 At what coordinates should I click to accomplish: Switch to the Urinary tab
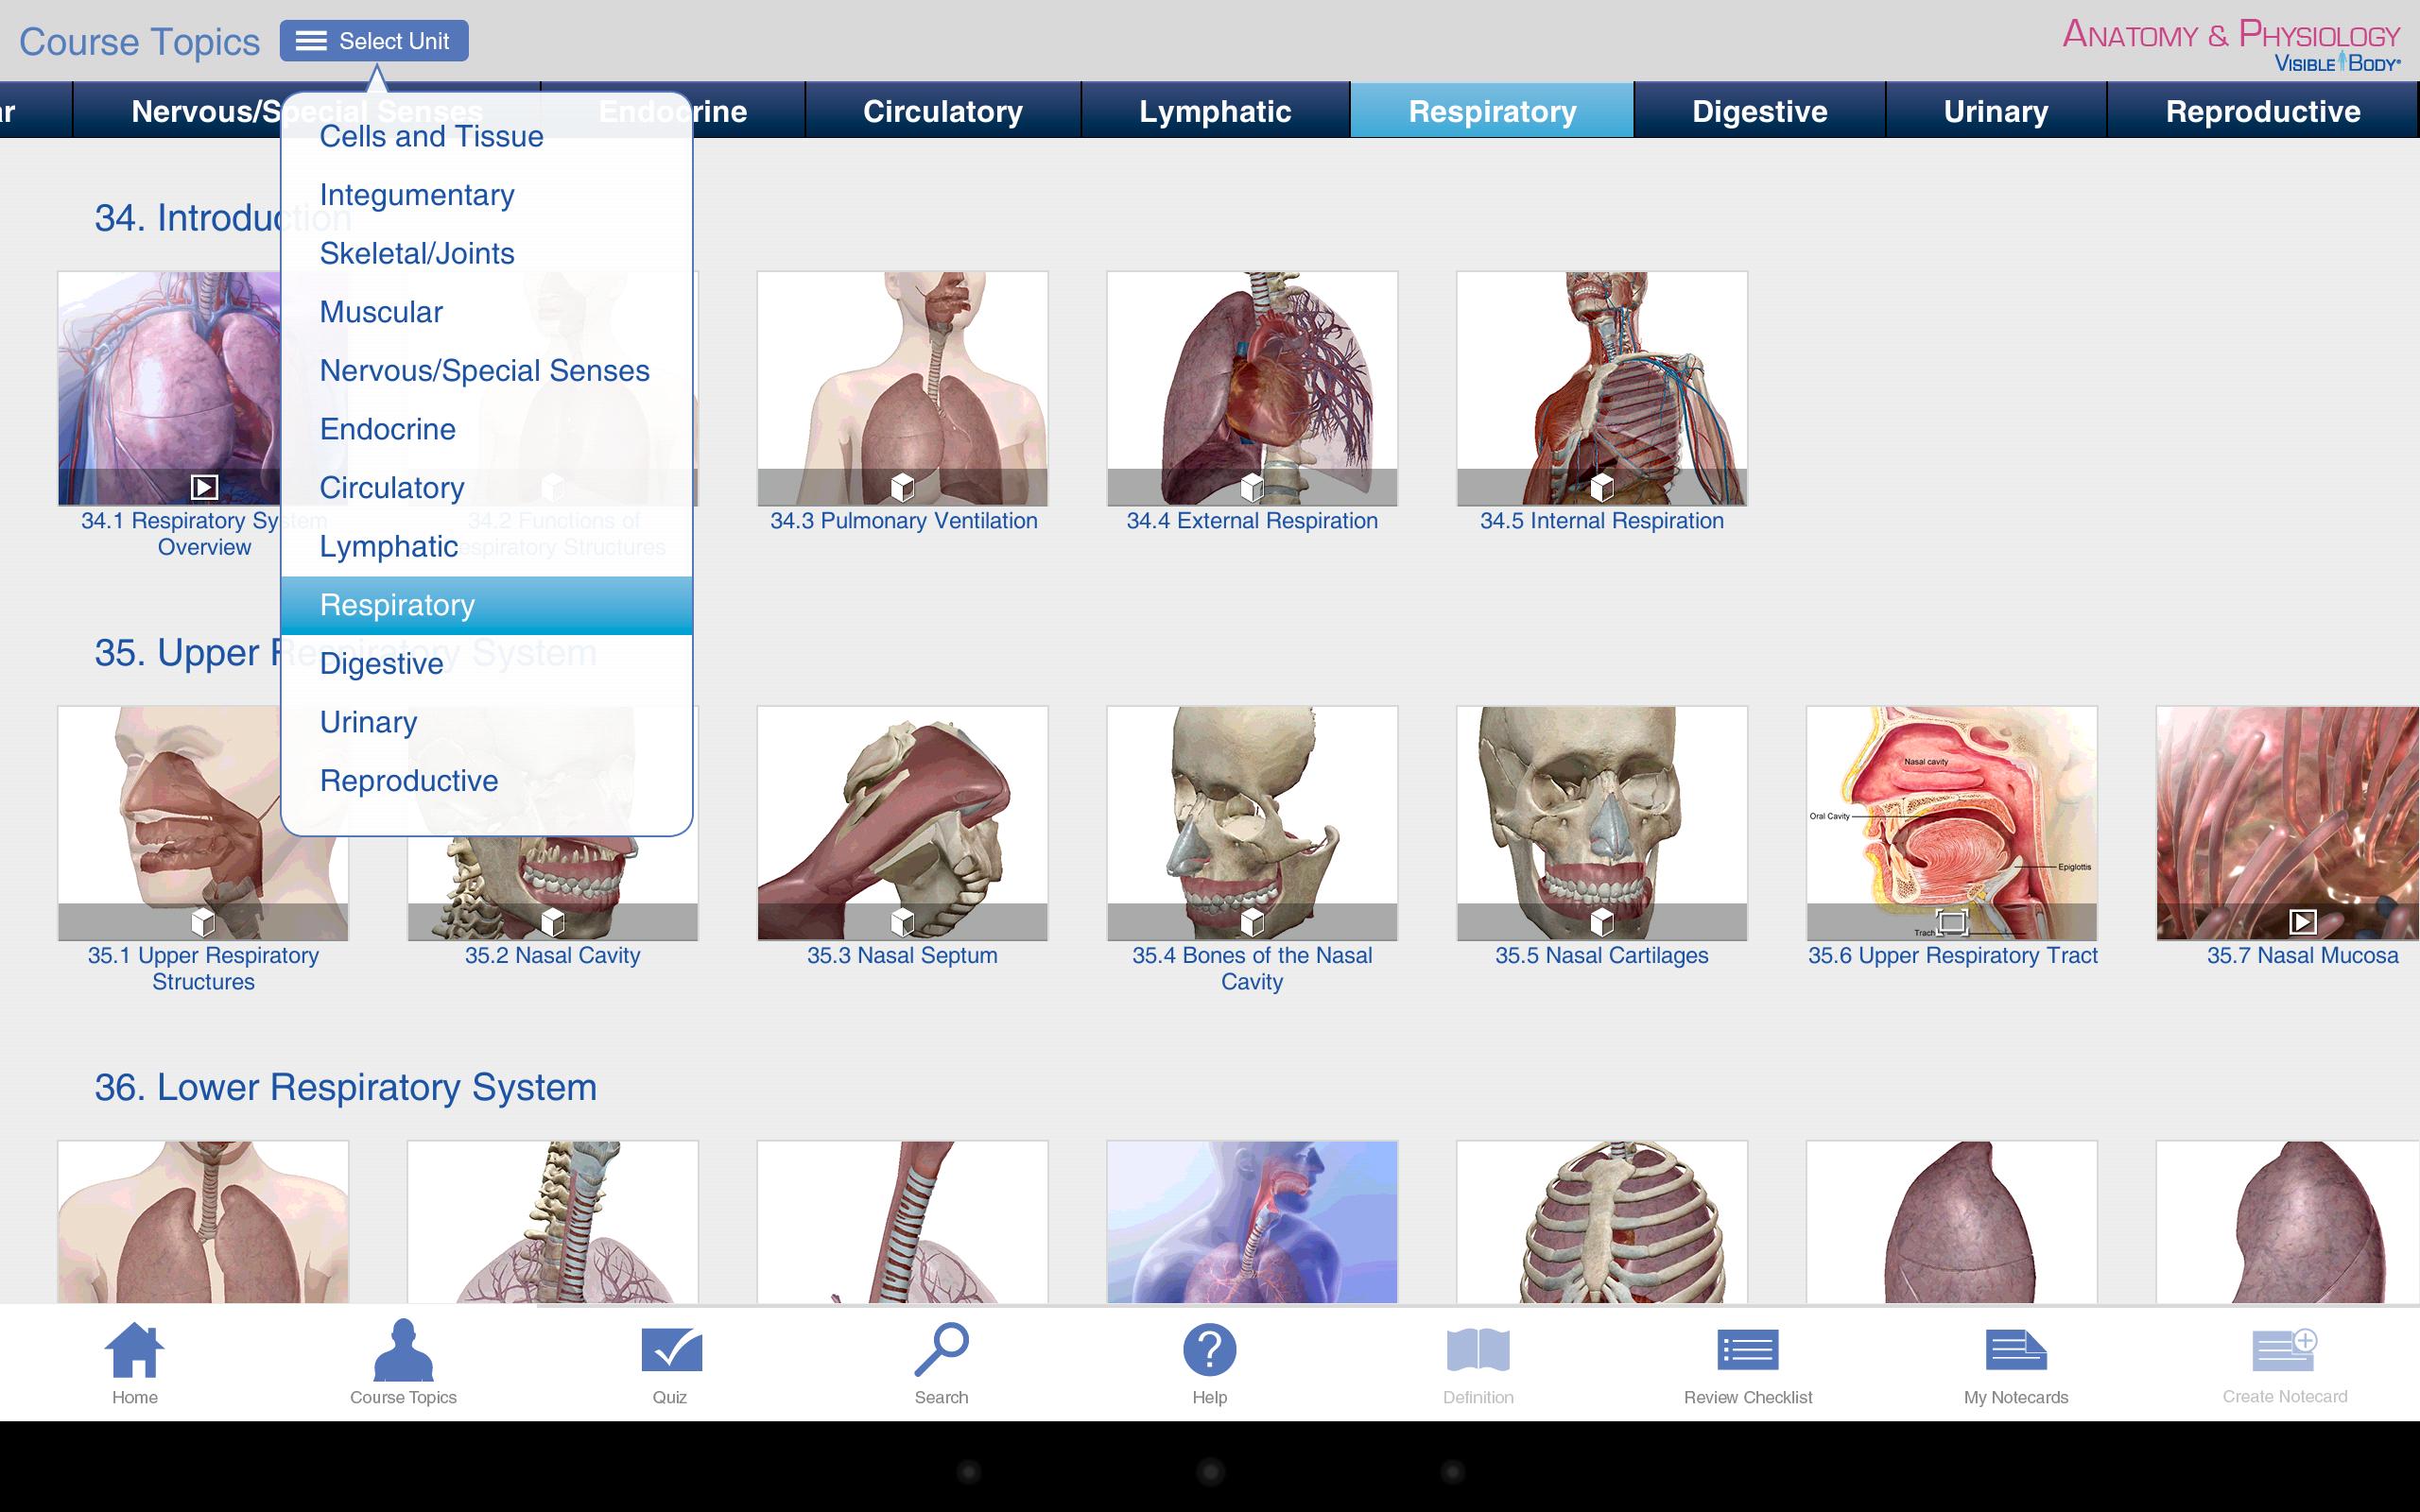[x=1995, y=110]
